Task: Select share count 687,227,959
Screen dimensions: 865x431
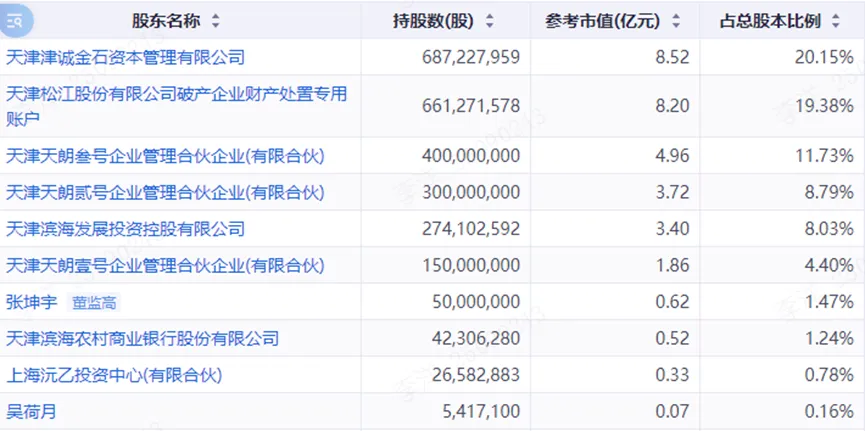Action: tap(471, 57)
